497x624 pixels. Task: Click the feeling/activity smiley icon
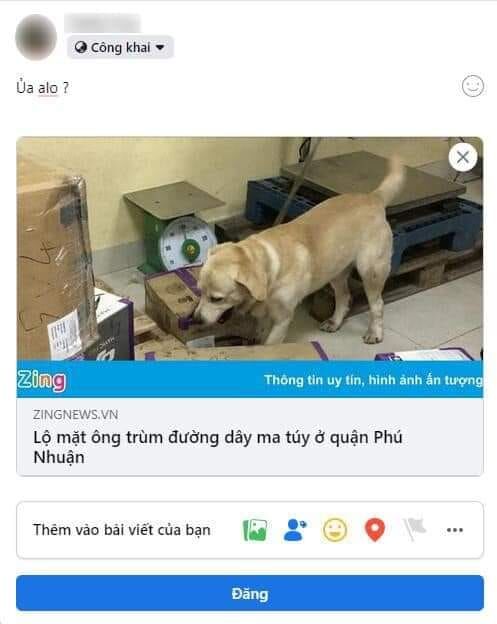(x=335, y=530)
